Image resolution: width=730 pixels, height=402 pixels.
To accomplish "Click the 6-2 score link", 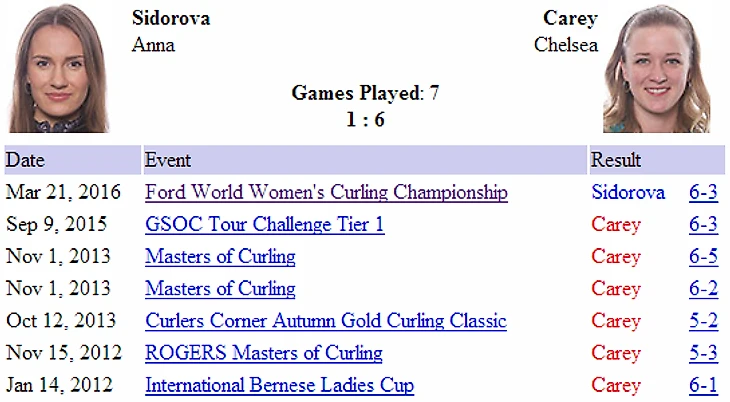I will coord(703,289).
